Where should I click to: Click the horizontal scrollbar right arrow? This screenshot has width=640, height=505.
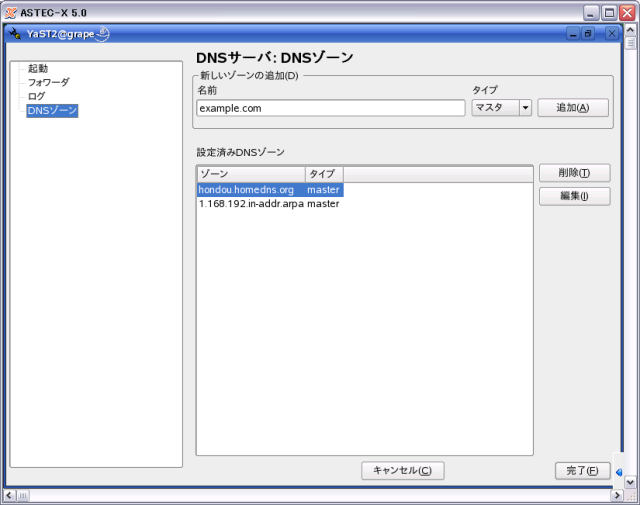click(616, 495)
